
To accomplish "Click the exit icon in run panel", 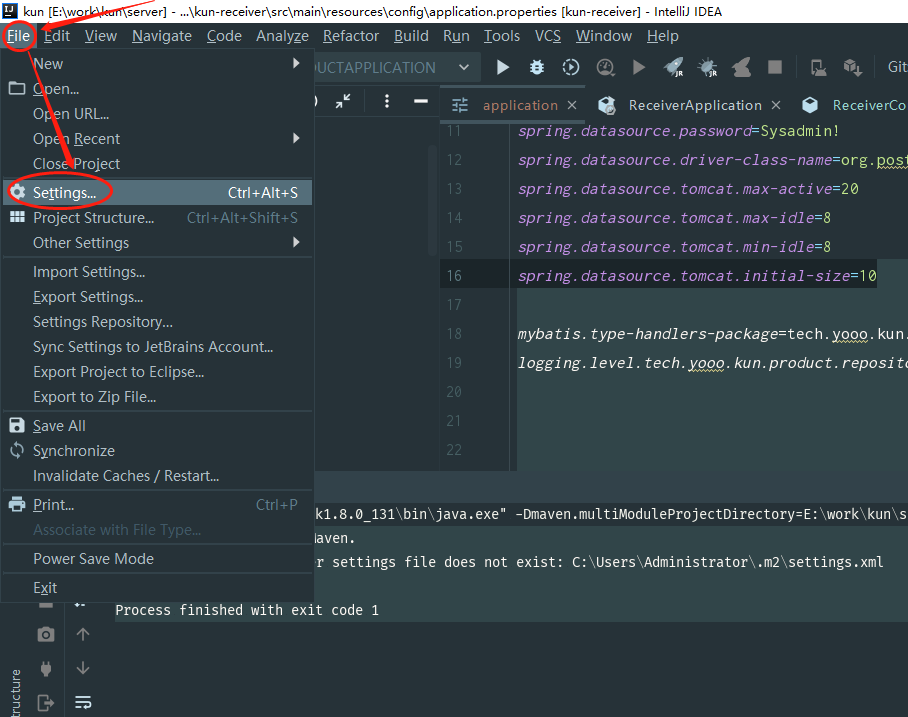I will coord(46,703).
